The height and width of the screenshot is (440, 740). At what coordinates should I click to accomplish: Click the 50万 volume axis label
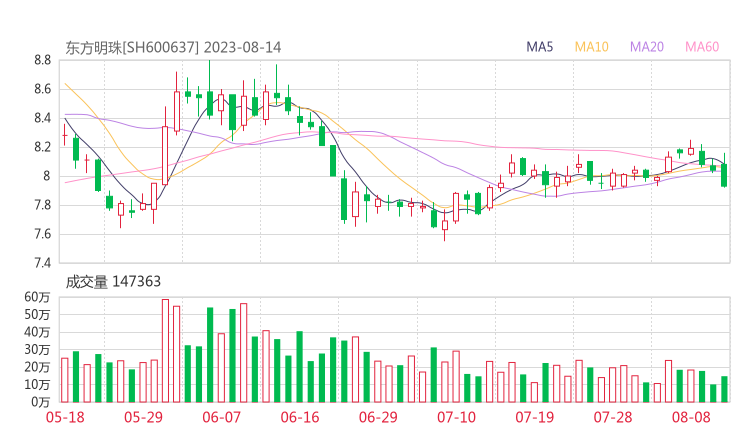tap(37, 314)
